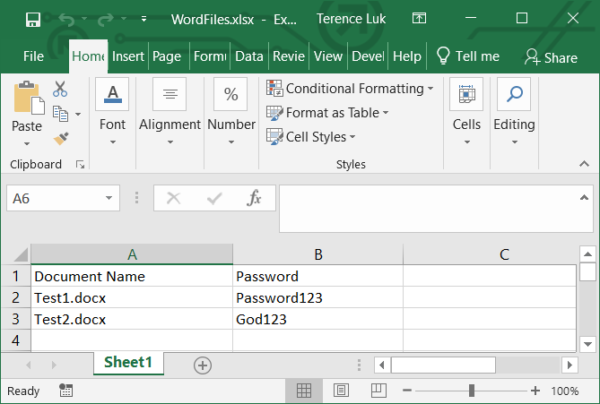Viewport: 600px width, 404px height.
Task: Click the macro recording status bar icon
Action: [x=66, y=391]
